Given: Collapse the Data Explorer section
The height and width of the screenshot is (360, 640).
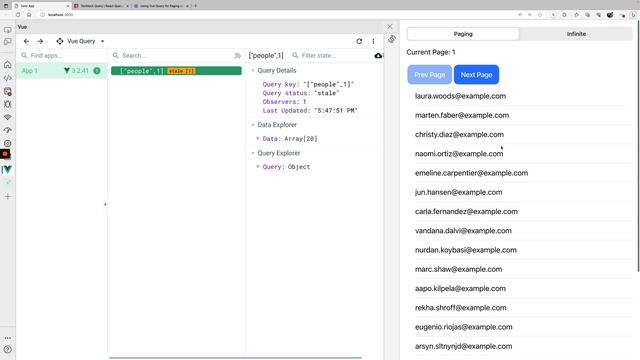Looking at the screenshot, I should point(253,125).
